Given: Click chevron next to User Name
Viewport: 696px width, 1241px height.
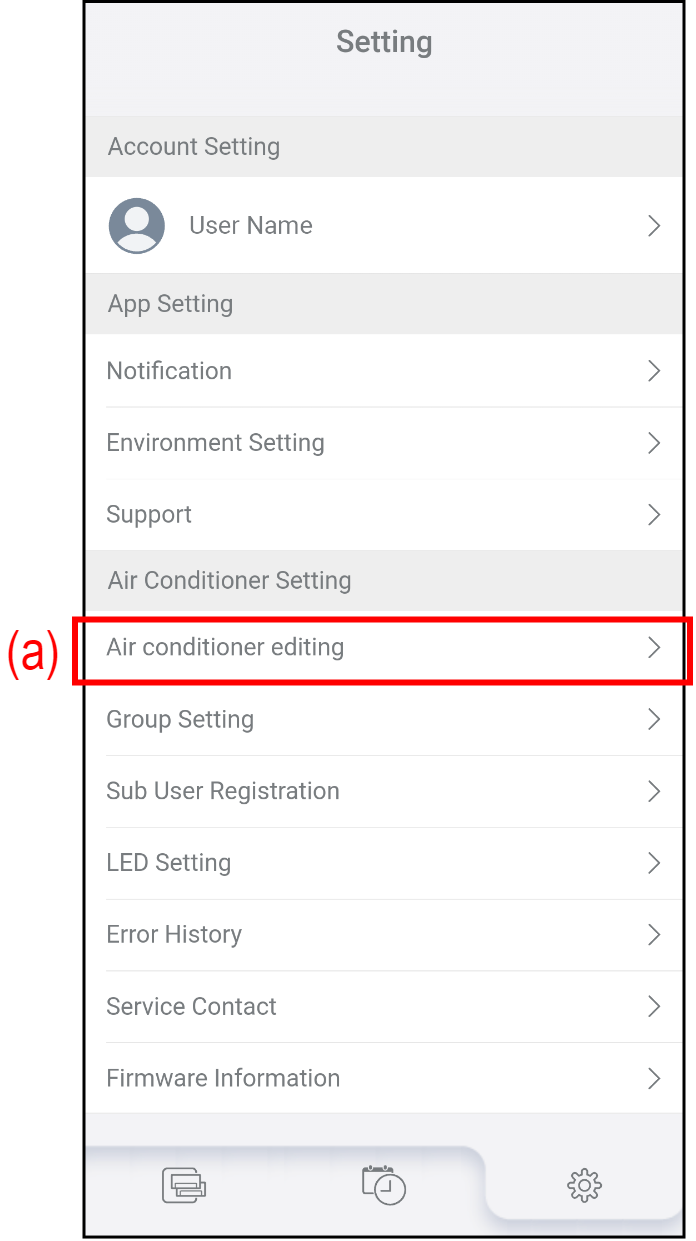Looking at the screenshot, I should (x=654, y=226).
